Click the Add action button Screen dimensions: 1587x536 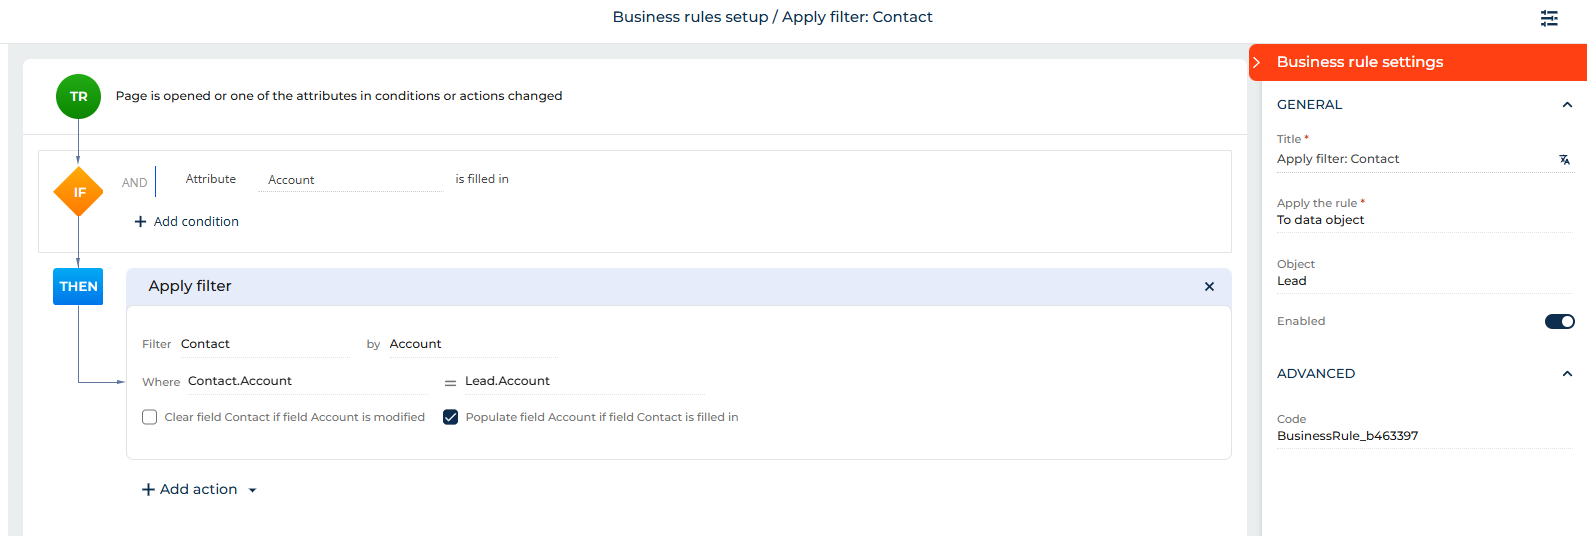190,489
